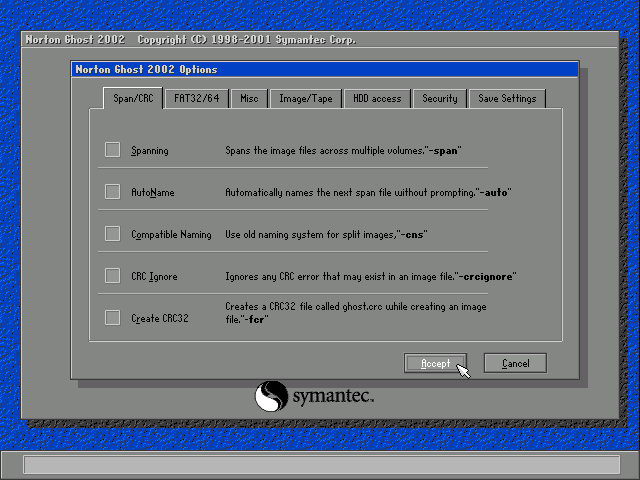Click the Cancel button
This screenshot has height=480, width=640.
point(515,363)
